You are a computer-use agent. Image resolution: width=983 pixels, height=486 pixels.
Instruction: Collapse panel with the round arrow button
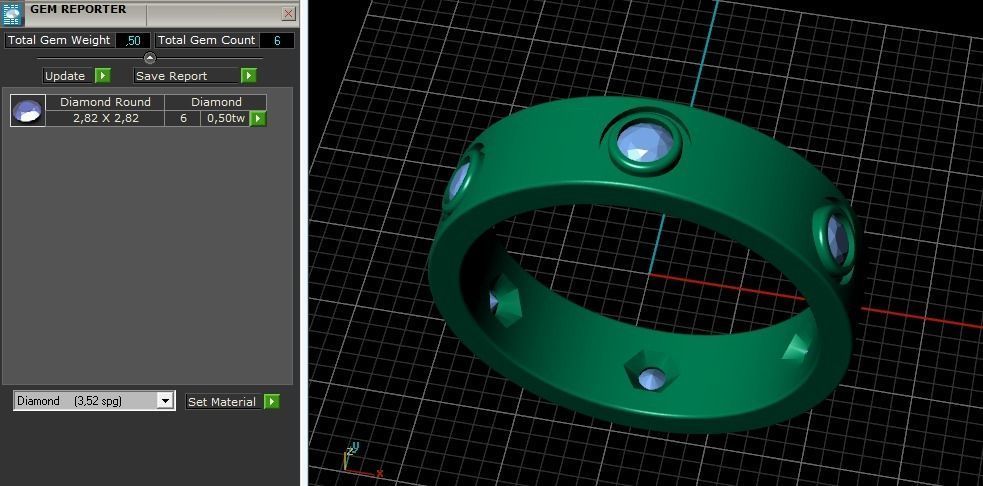[x=150, y=58]
